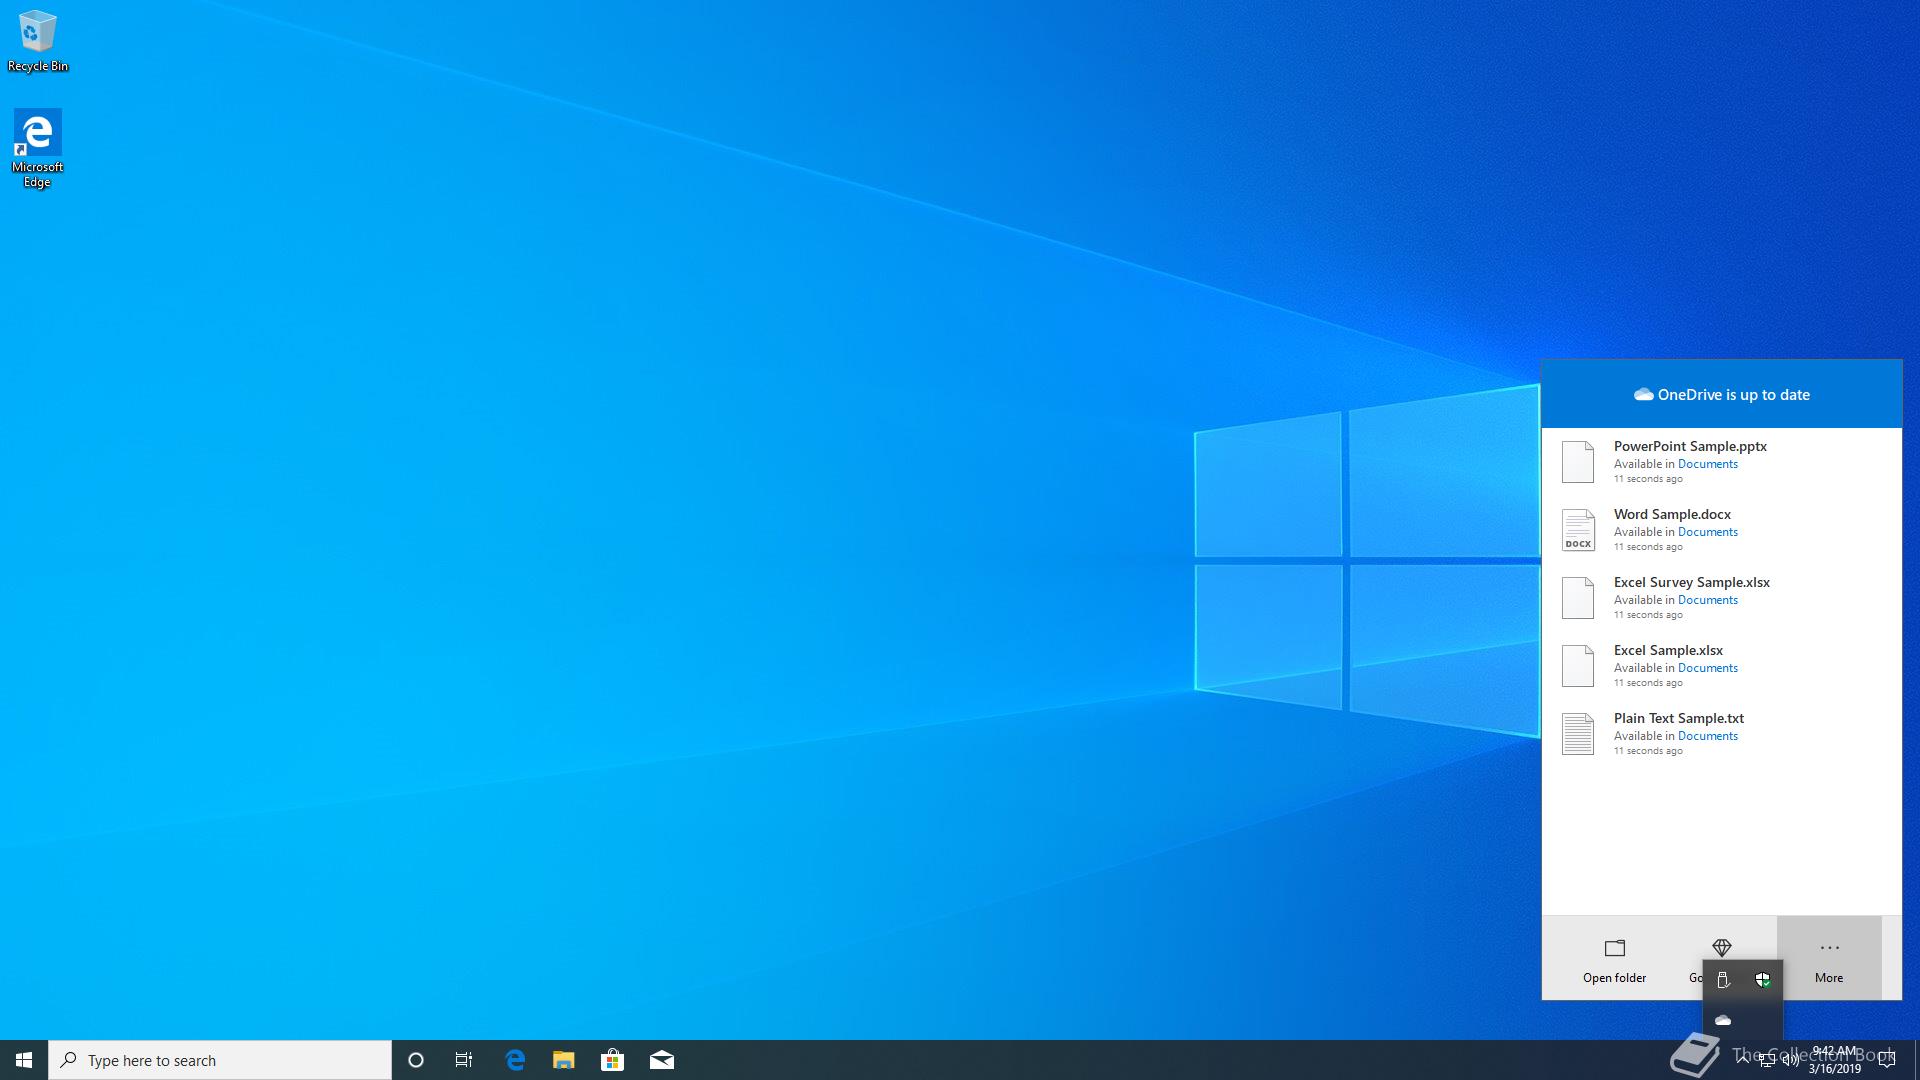Click the PowerPoint Sample.pptx file icon

pyautogui.click(x=1578, y=462)
